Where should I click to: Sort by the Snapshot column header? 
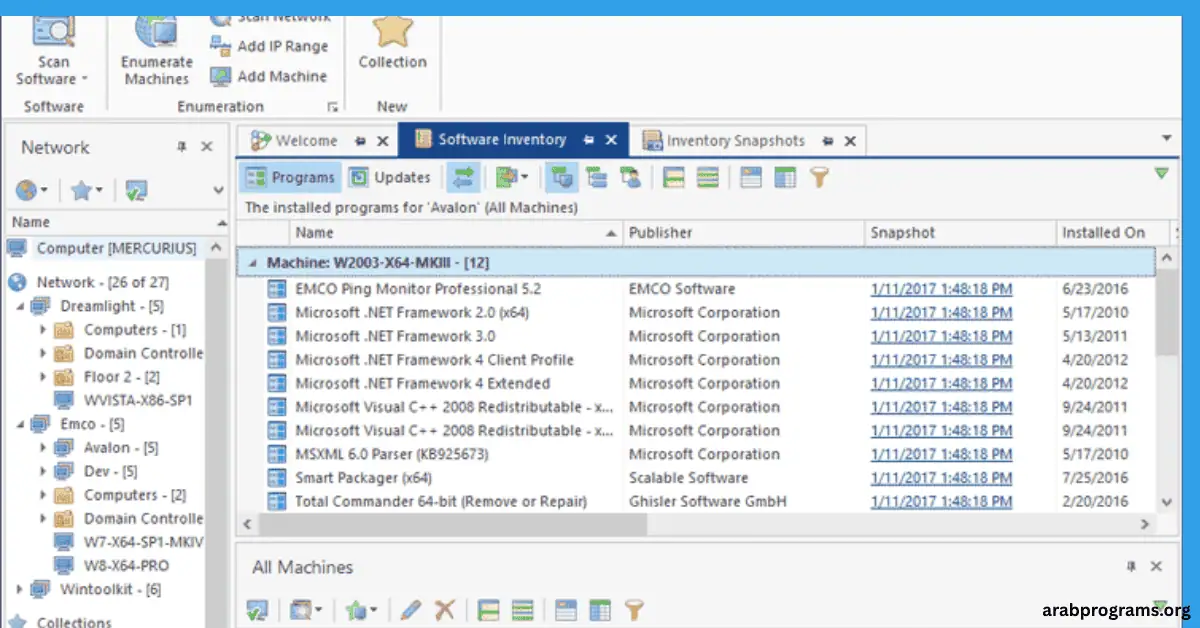960,232
